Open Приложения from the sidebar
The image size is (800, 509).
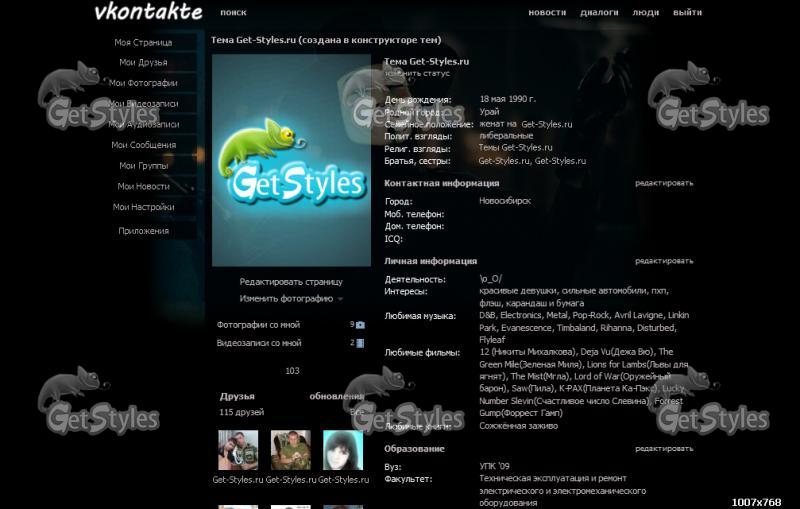[143, 231]
